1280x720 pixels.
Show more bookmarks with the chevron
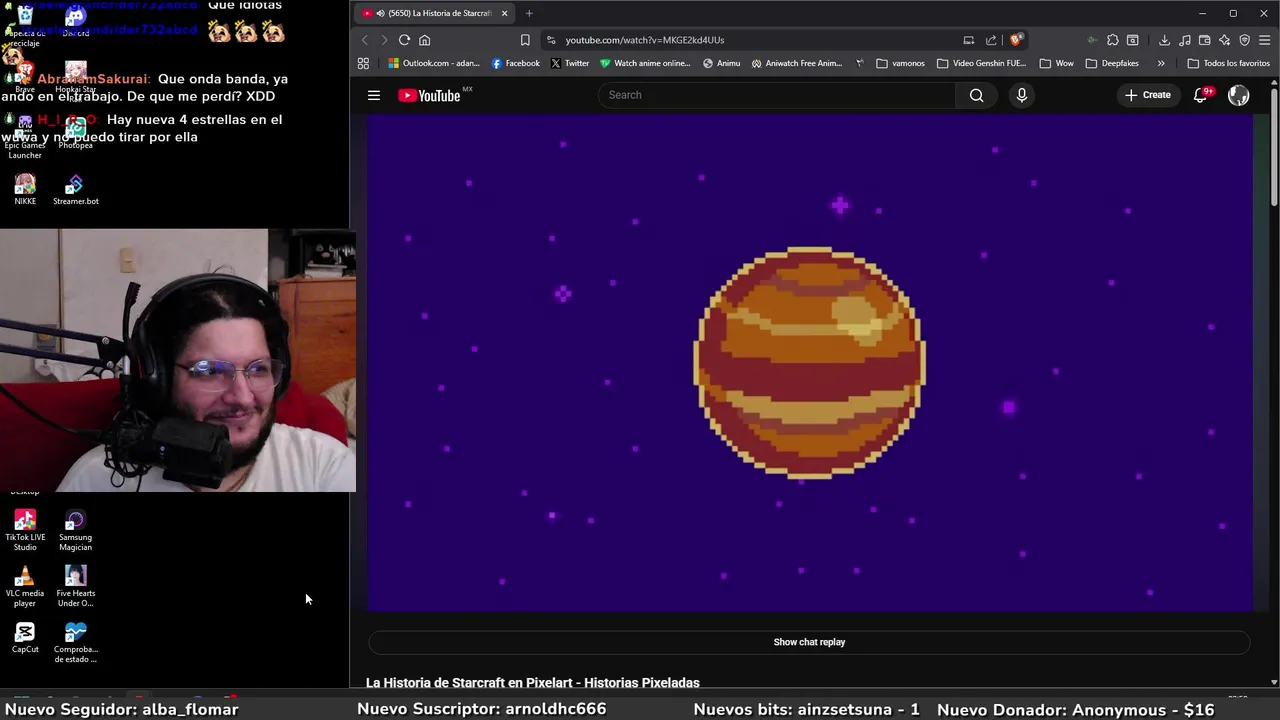pos(1161,63)
